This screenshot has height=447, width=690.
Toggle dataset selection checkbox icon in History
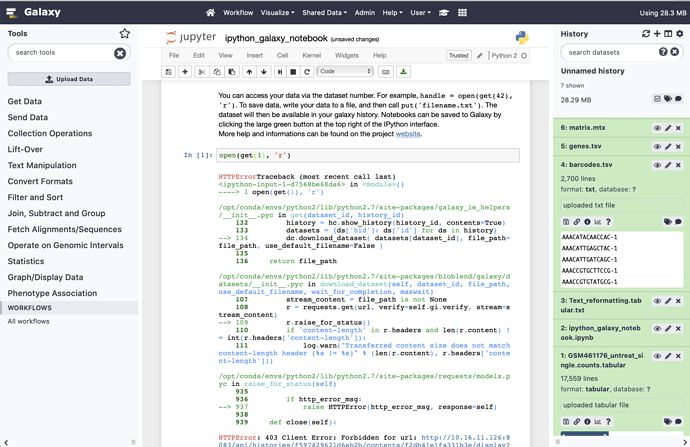pyautogui.click(x=657, y=99)
